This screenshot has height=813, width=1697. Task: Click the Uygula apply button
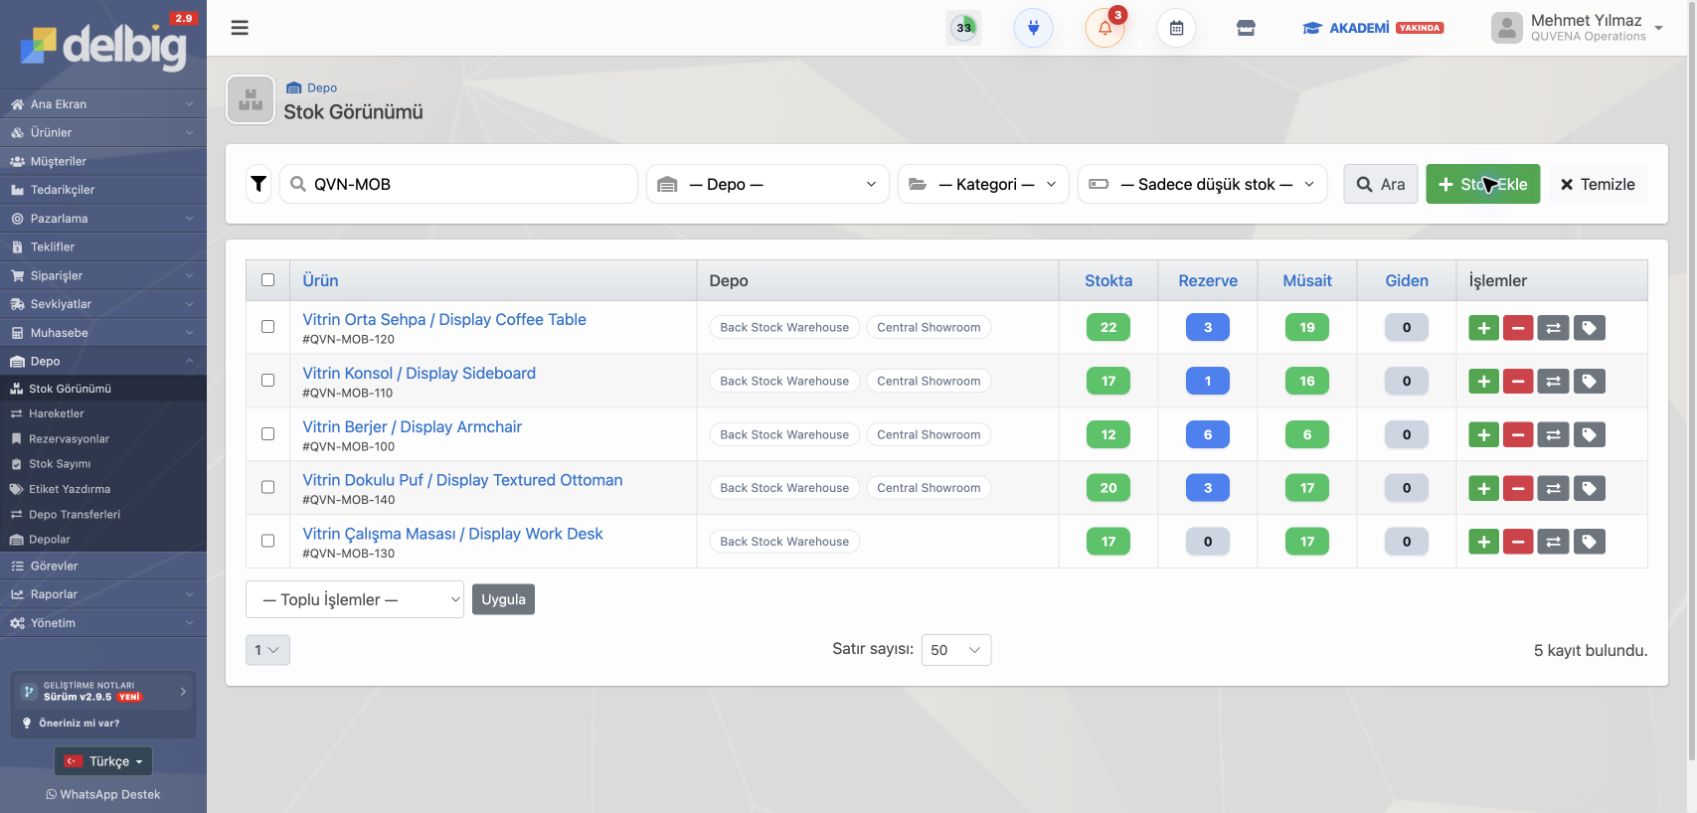(503, 599)
